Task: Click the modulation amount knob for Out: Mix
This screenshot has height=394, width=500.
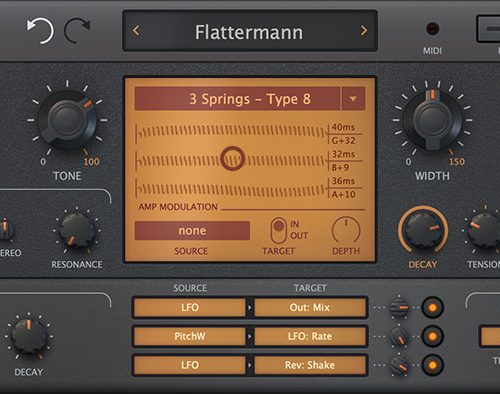Action: 399,307
